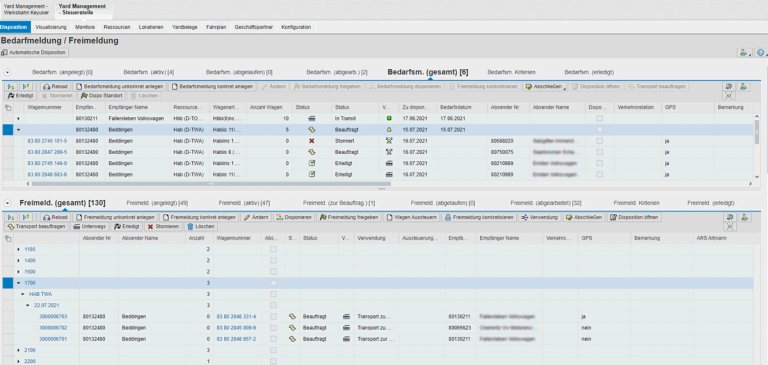This screenshot has height=365, width=768.
Task: Toggle Dispo checkbox for Wagennummer 83 80 2745 101-5
Action: pyautogui.click(x=600, y=141)
